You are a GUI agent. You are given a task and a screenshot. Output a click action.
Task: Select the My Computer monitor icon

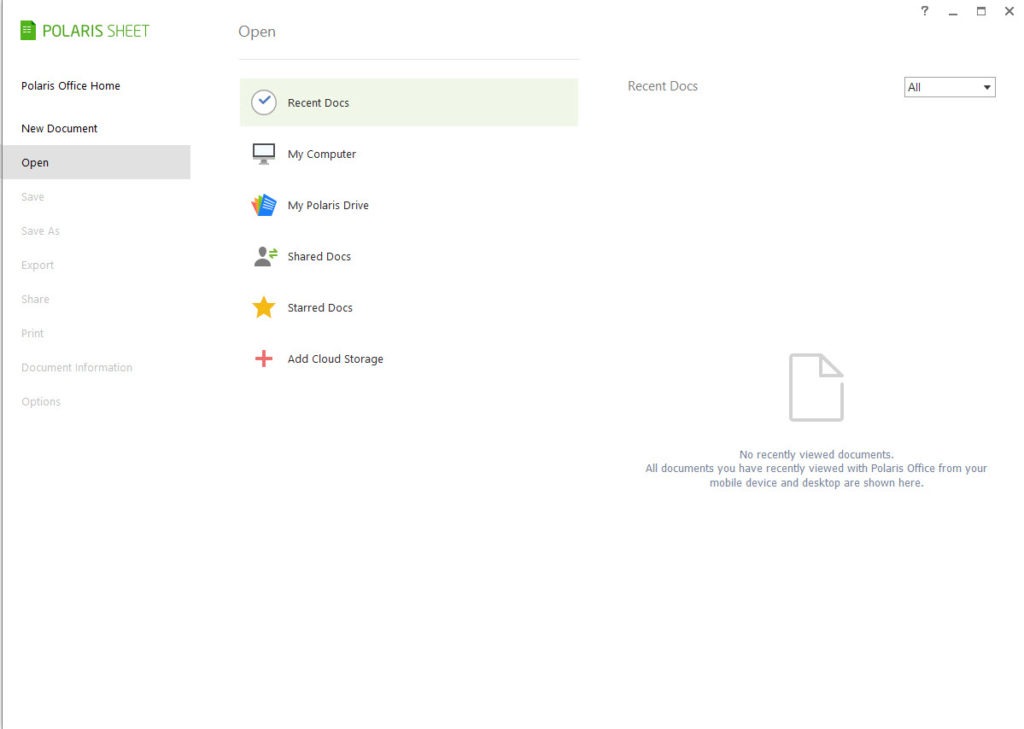[263, 154]
